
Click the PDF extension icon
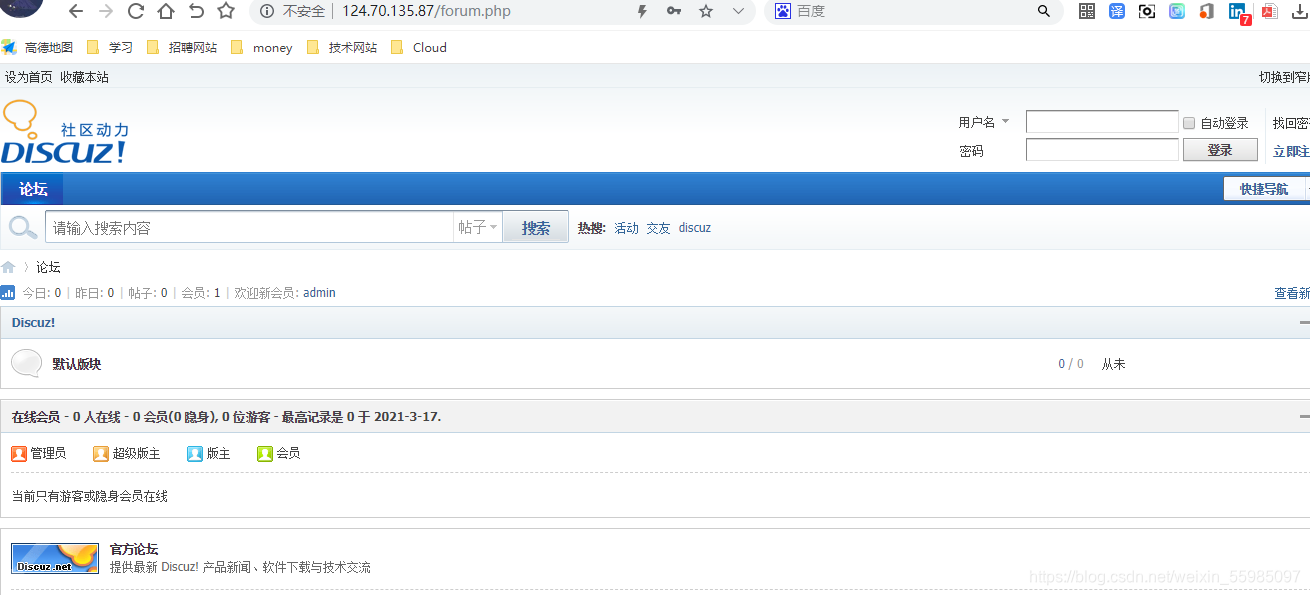1270,11
